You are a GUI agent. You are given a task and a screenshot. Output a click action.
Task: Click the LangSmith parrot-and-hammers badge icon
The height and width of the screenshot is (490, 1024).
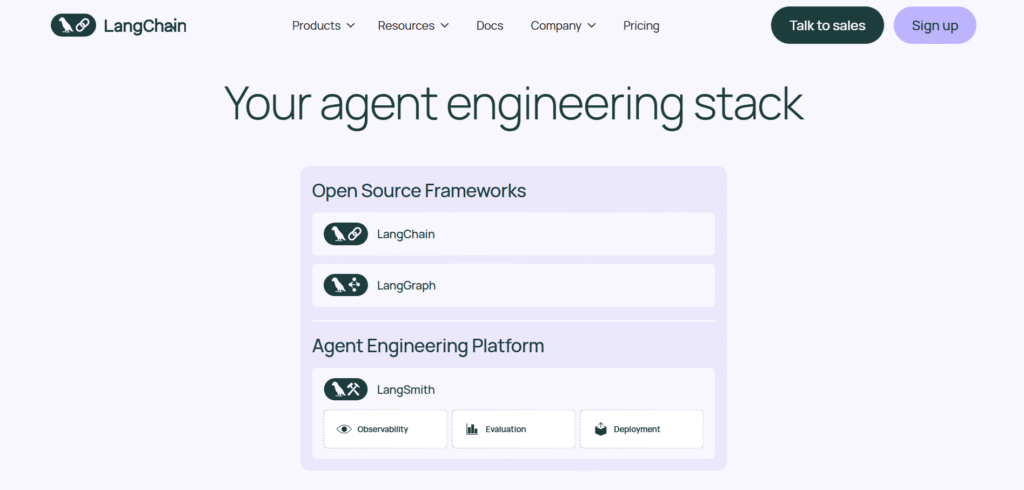pos(346,389)
